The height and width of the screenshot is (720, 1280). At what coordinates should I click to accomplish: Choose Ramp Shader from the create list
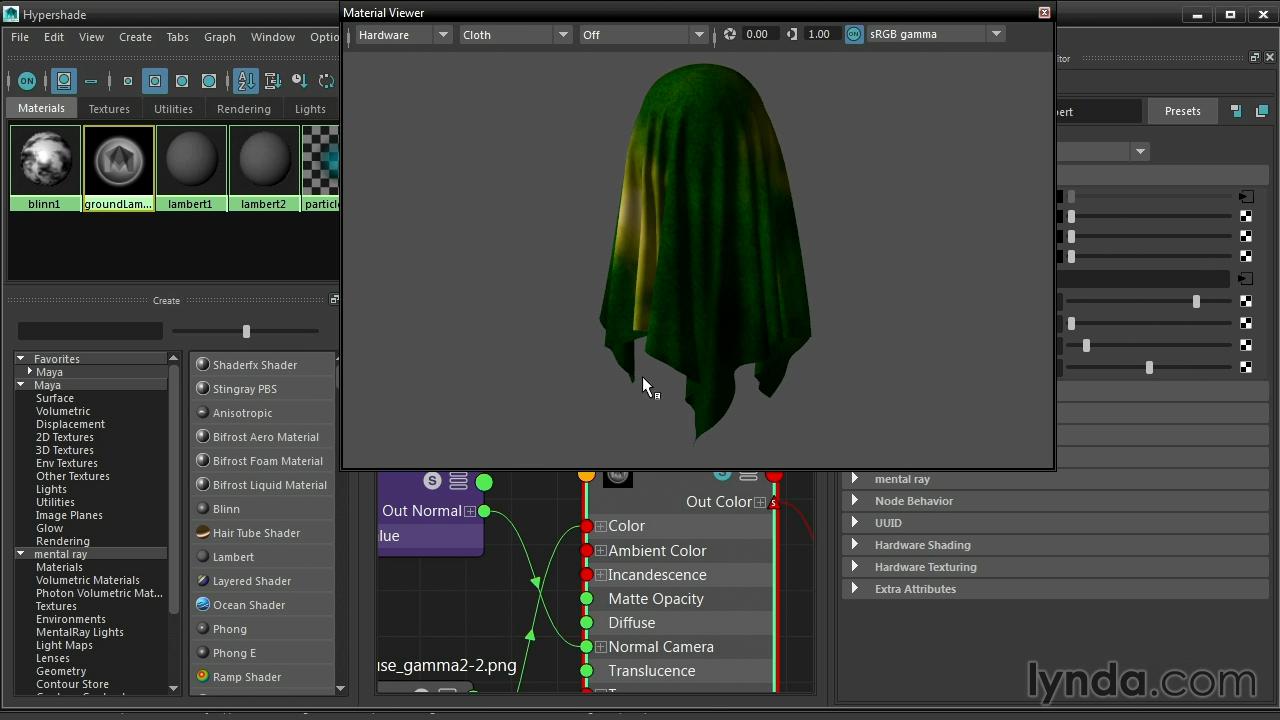[x=246, y=677]
